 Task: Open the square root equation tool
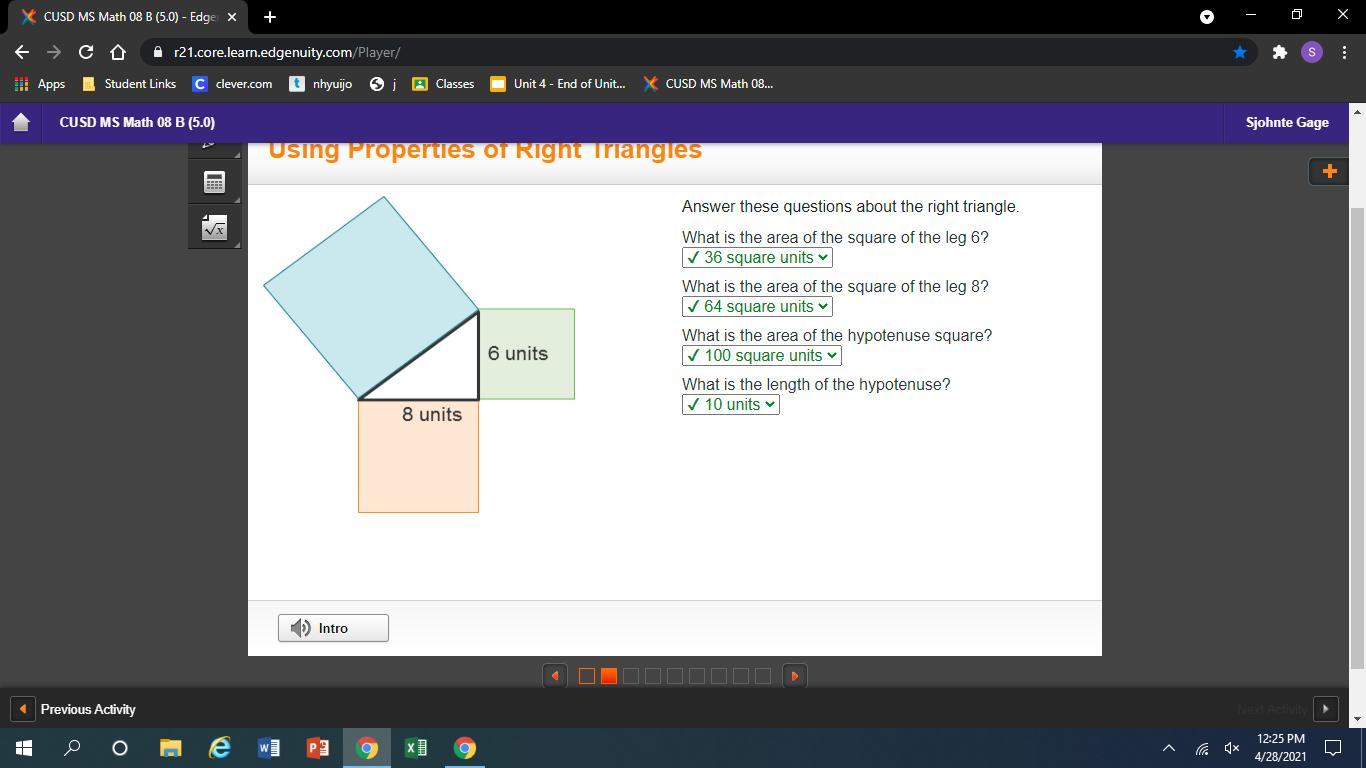click(x=214, y=228)
